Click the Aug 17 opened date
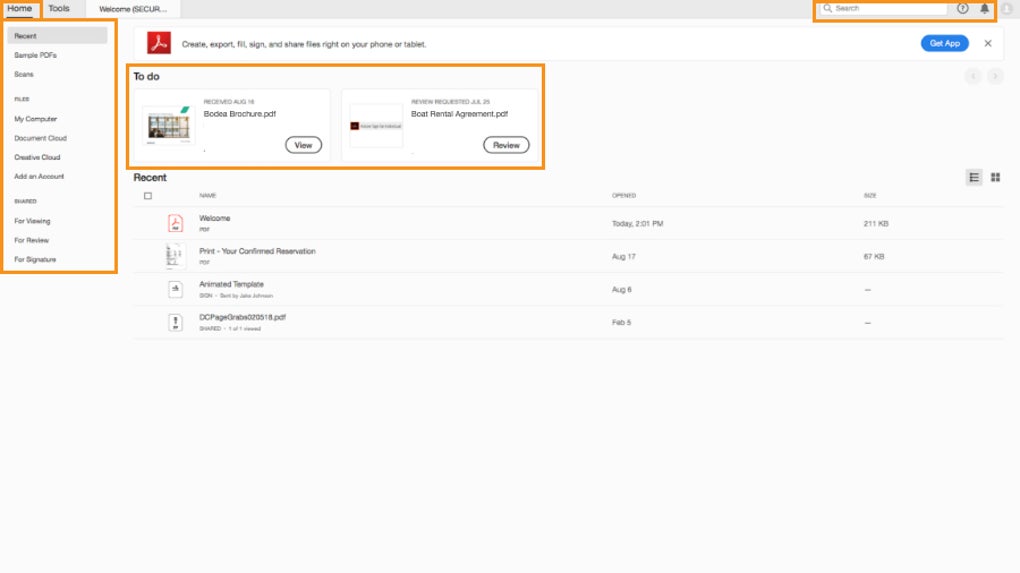1020x573 pixels. pos(623,256)
